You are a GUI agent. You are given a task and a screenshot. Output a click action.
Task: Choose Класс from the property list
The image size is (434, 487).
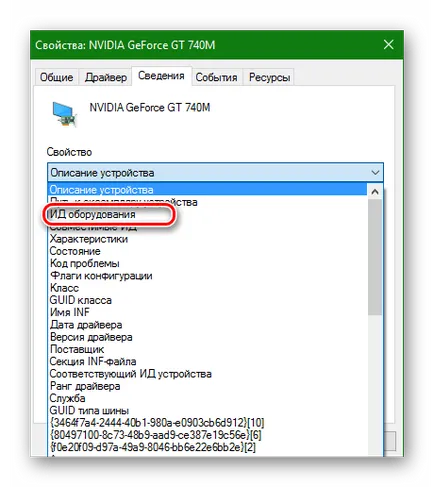208,288
